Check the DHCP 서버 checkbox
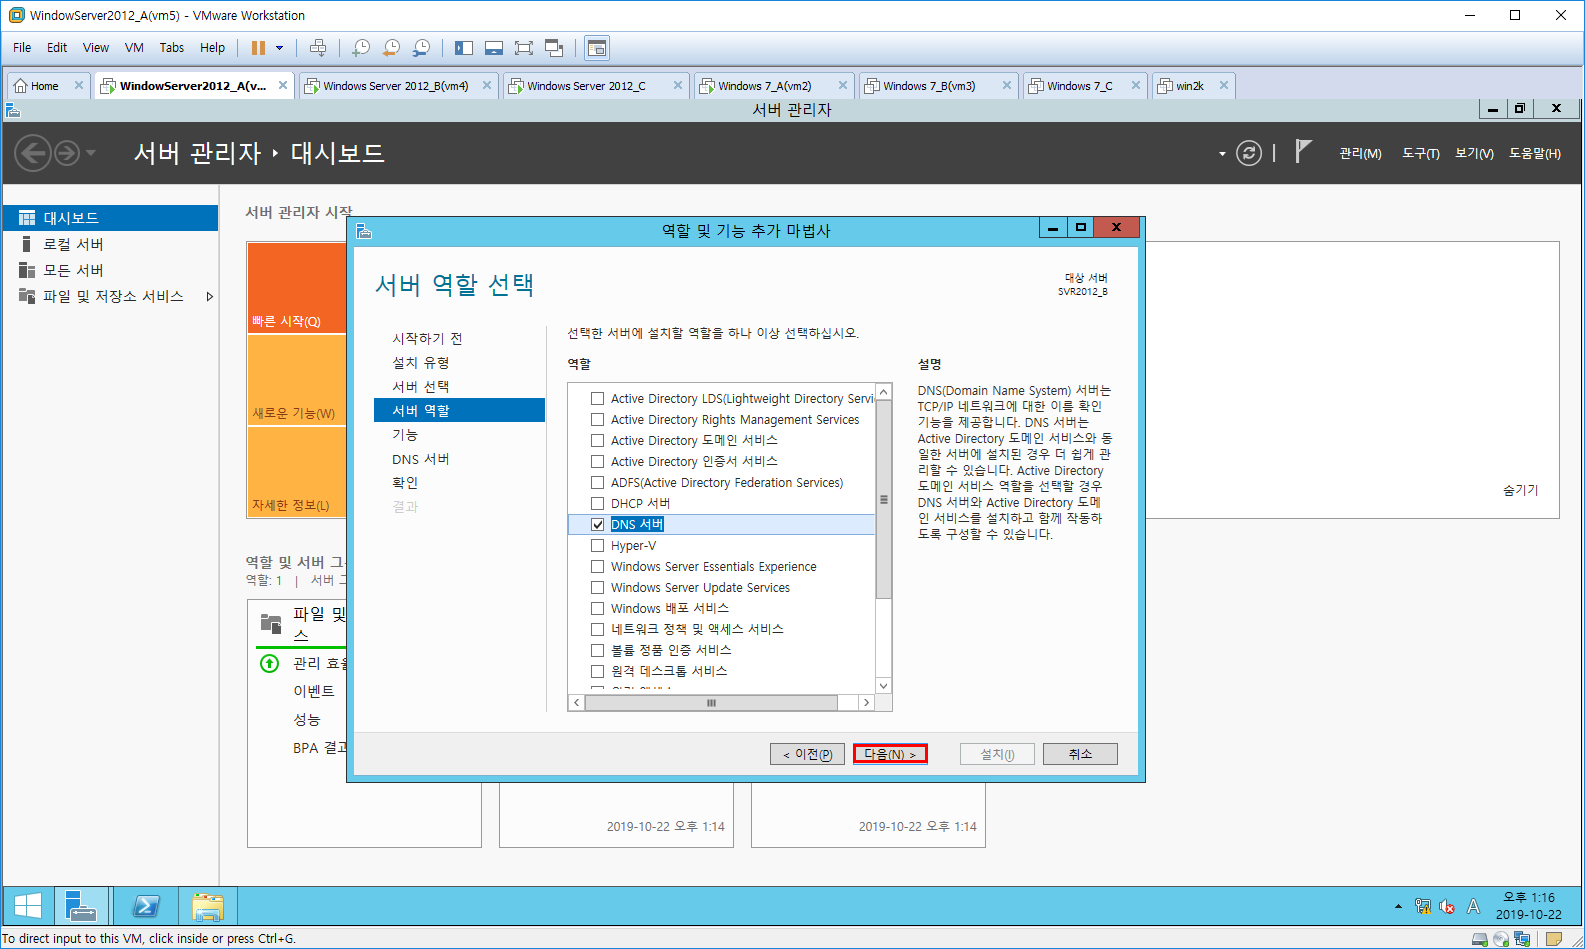 tap(597, 503)
